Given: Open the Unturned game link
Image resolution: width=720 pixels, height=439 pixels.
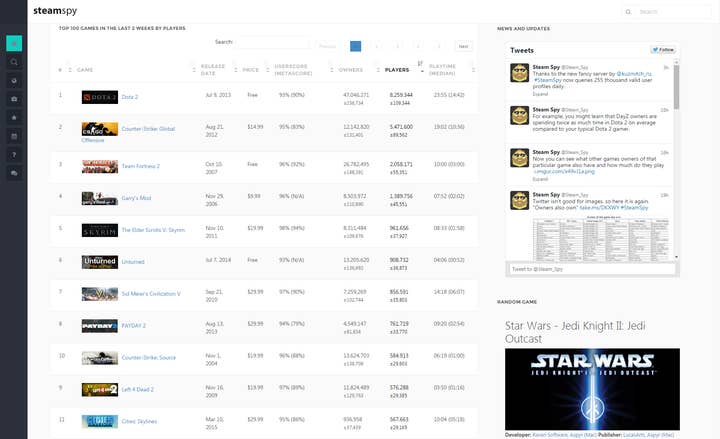Looking at the screenshot, I should click(x=133, y=262).
